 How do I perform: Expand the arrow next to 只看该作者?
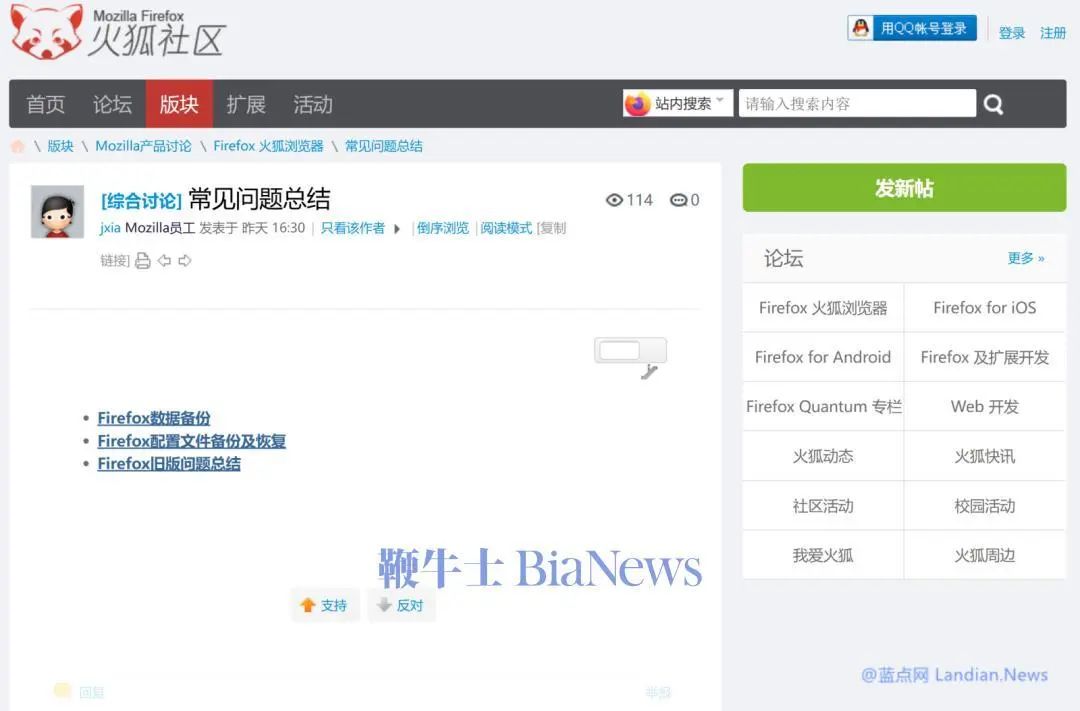point(397,229)
